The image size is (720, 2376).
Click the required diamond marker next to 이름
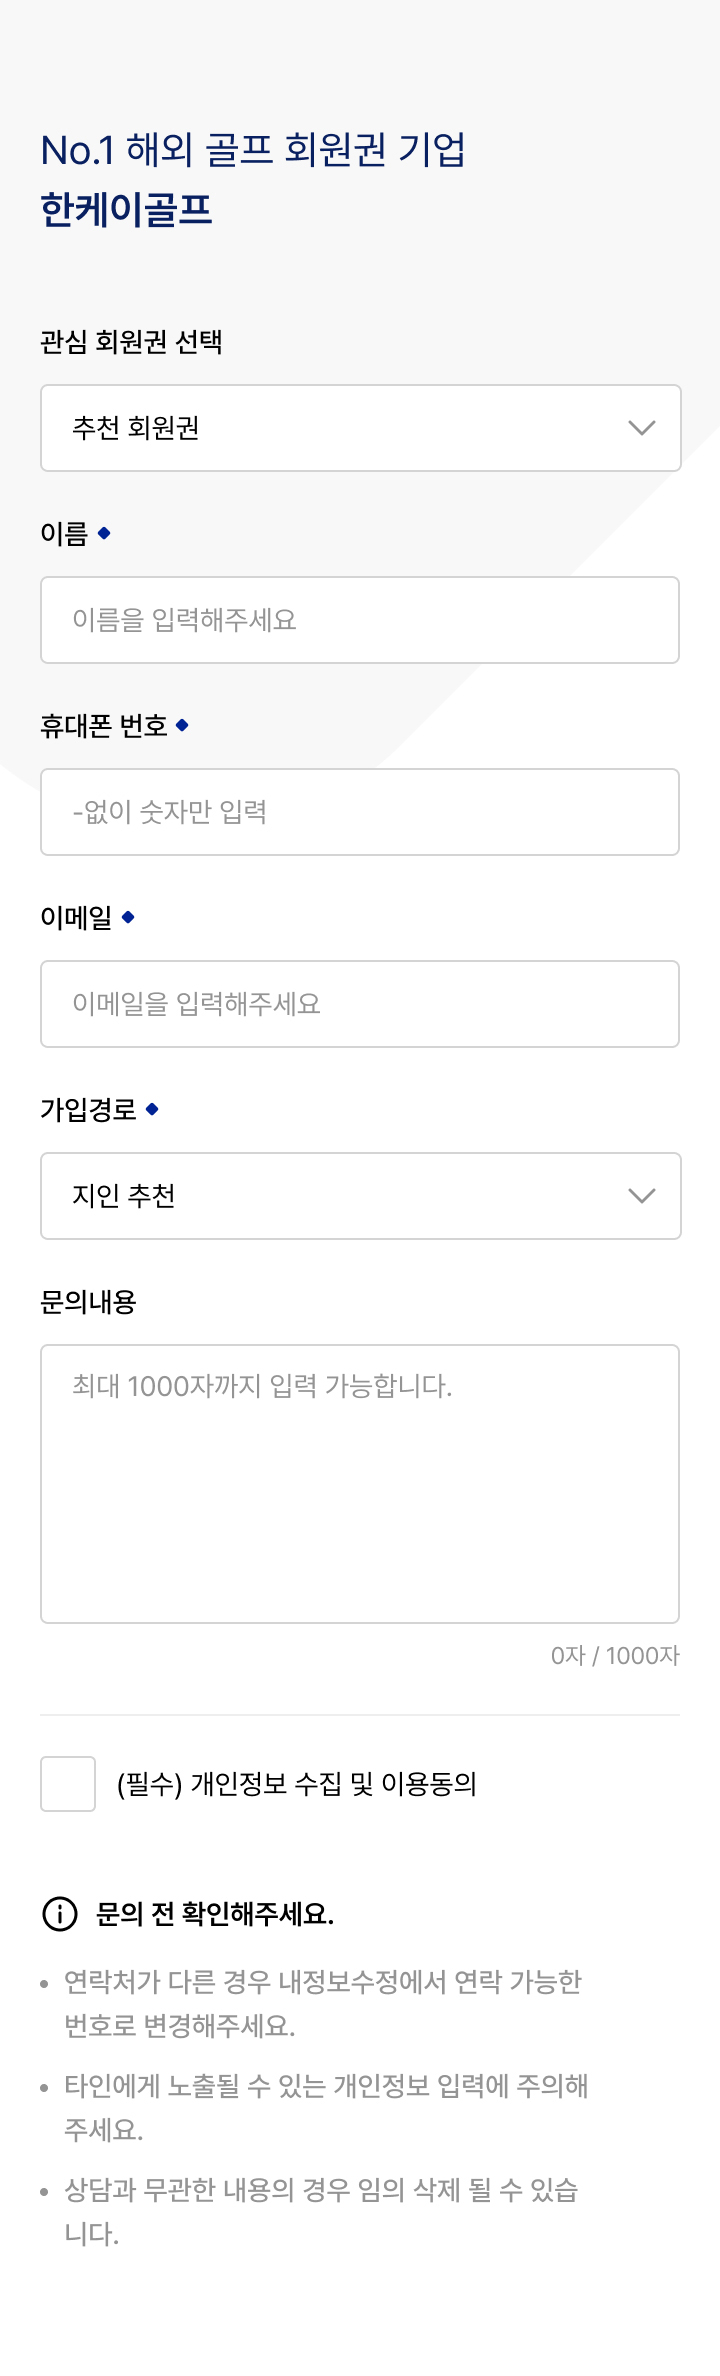click(x=104, y=533)
